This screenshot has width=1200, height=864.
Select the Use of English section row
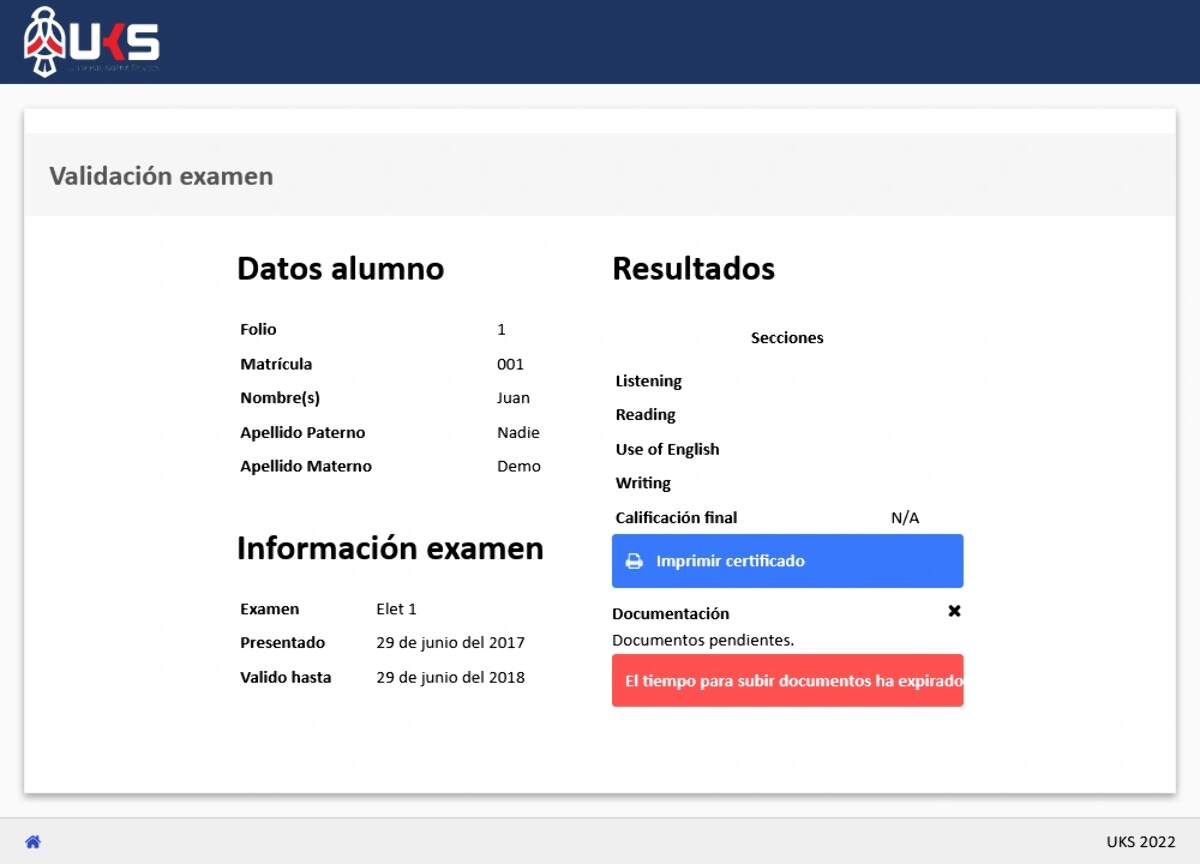point(788,449)
